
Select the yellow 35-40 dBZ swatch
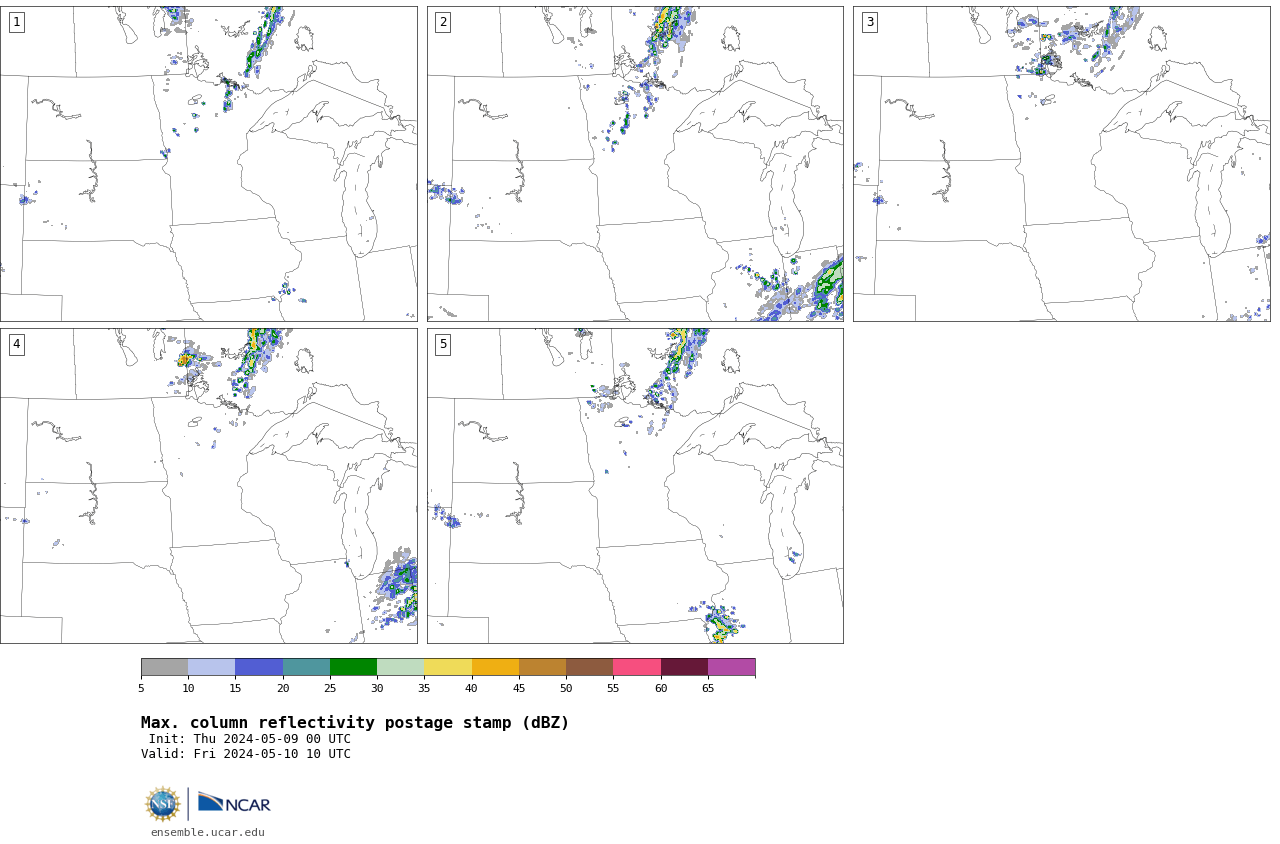click(448, 667)
